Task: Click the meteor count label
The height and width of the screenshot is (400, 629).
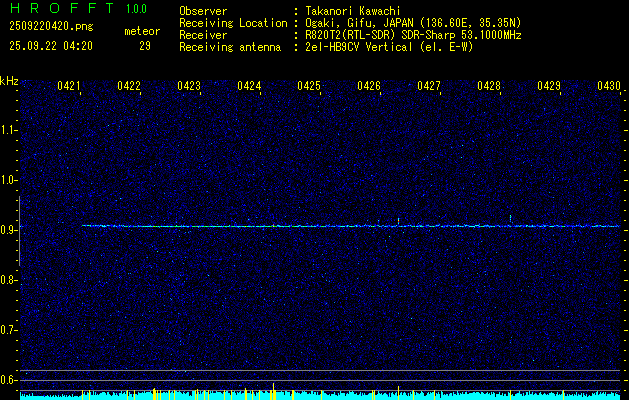Action: (142, 31)
